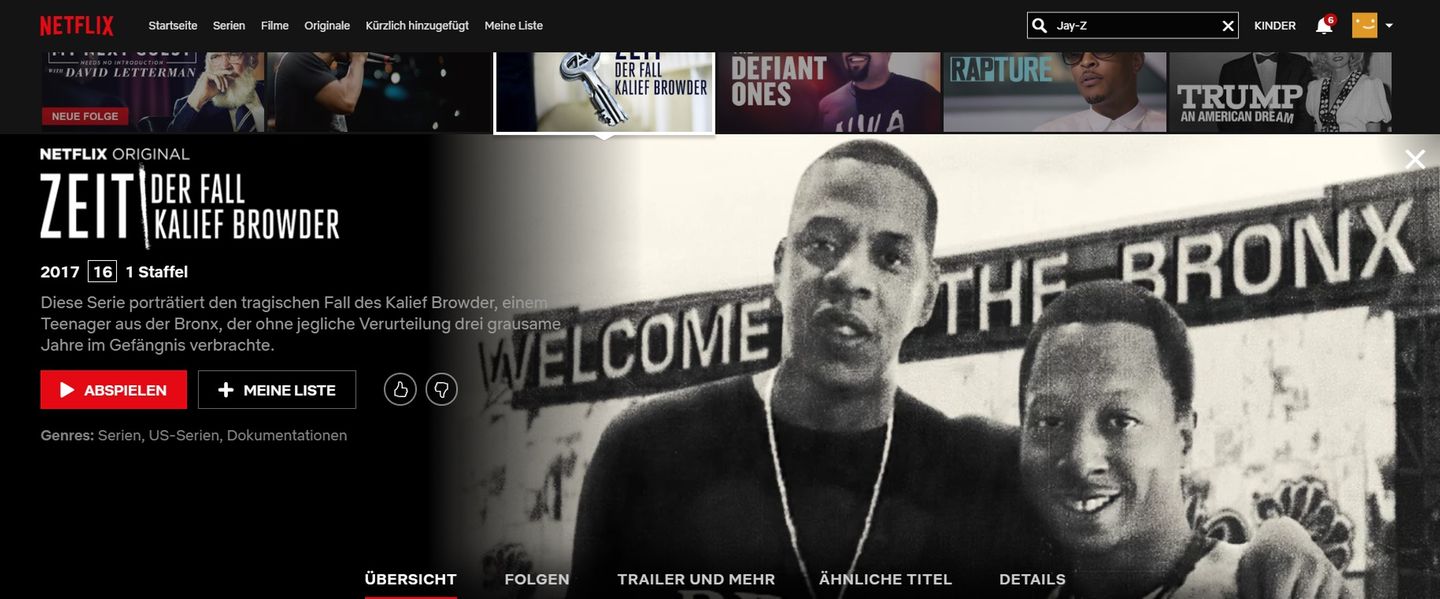The height and width of the screenshot is (599, 1440).
Task: Click the age rating 16 badge
Action: [102, 272]
